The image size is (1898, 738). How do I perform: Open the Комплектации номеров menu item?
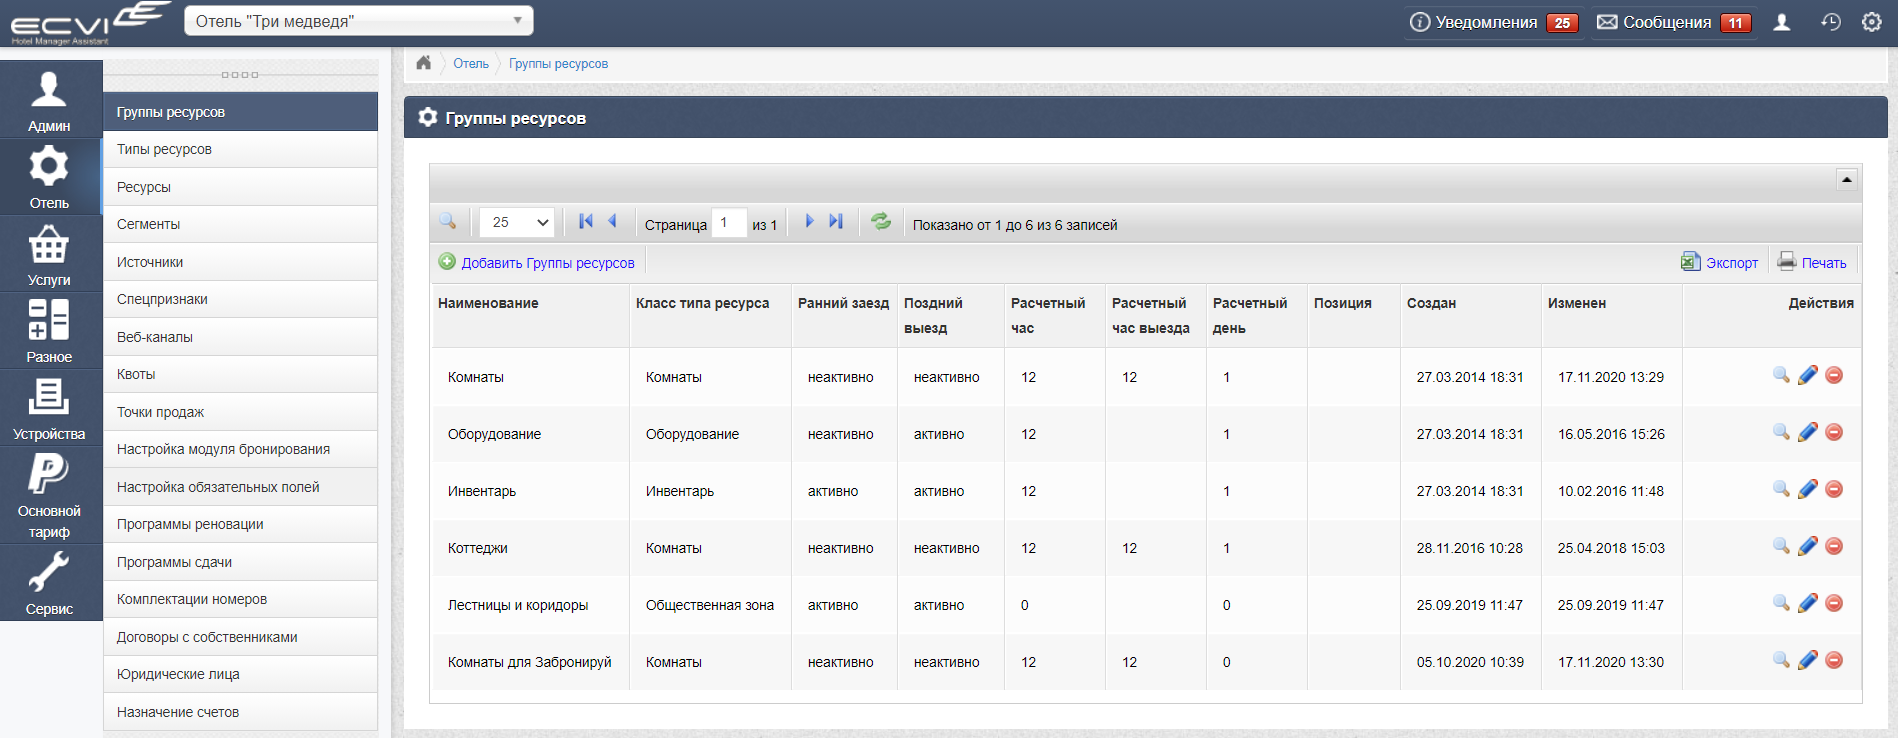click(240, 599)
